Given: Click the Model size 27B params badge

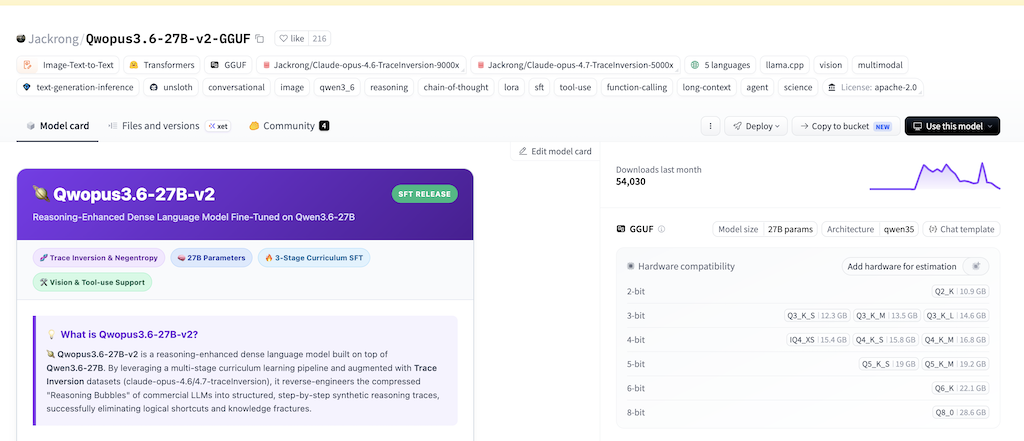Looking at the screenshot, I should click(x=765, y=229).
